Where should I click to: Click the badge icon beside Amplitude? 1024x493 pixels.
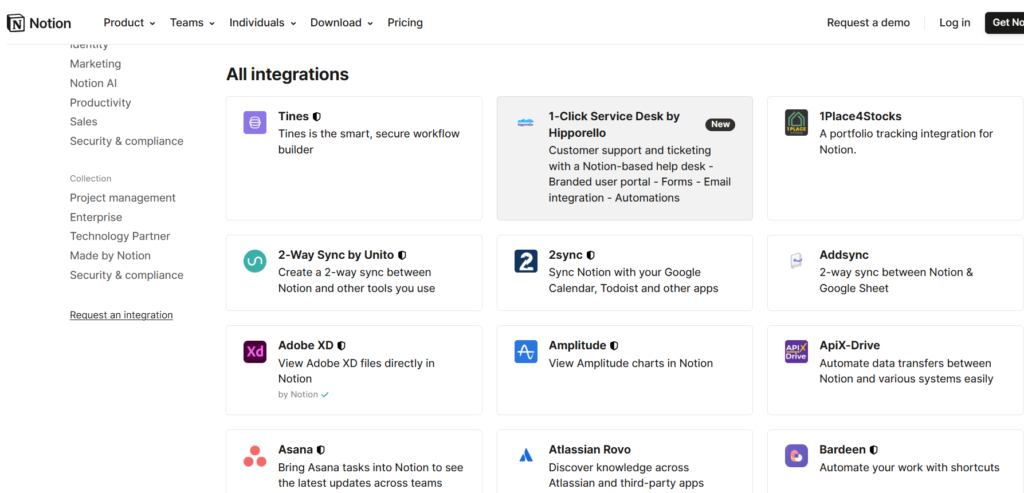tap(614, 345)
